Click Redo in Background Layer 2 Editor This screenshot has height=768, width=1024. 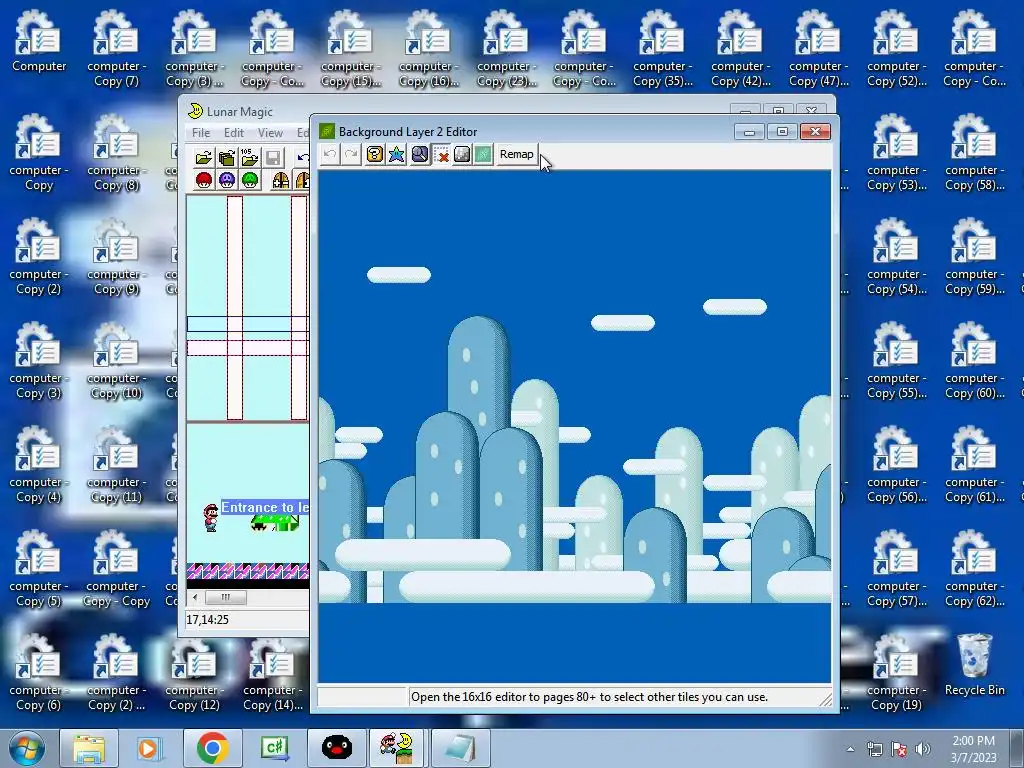pyautogui.click(x=351, y=155)
